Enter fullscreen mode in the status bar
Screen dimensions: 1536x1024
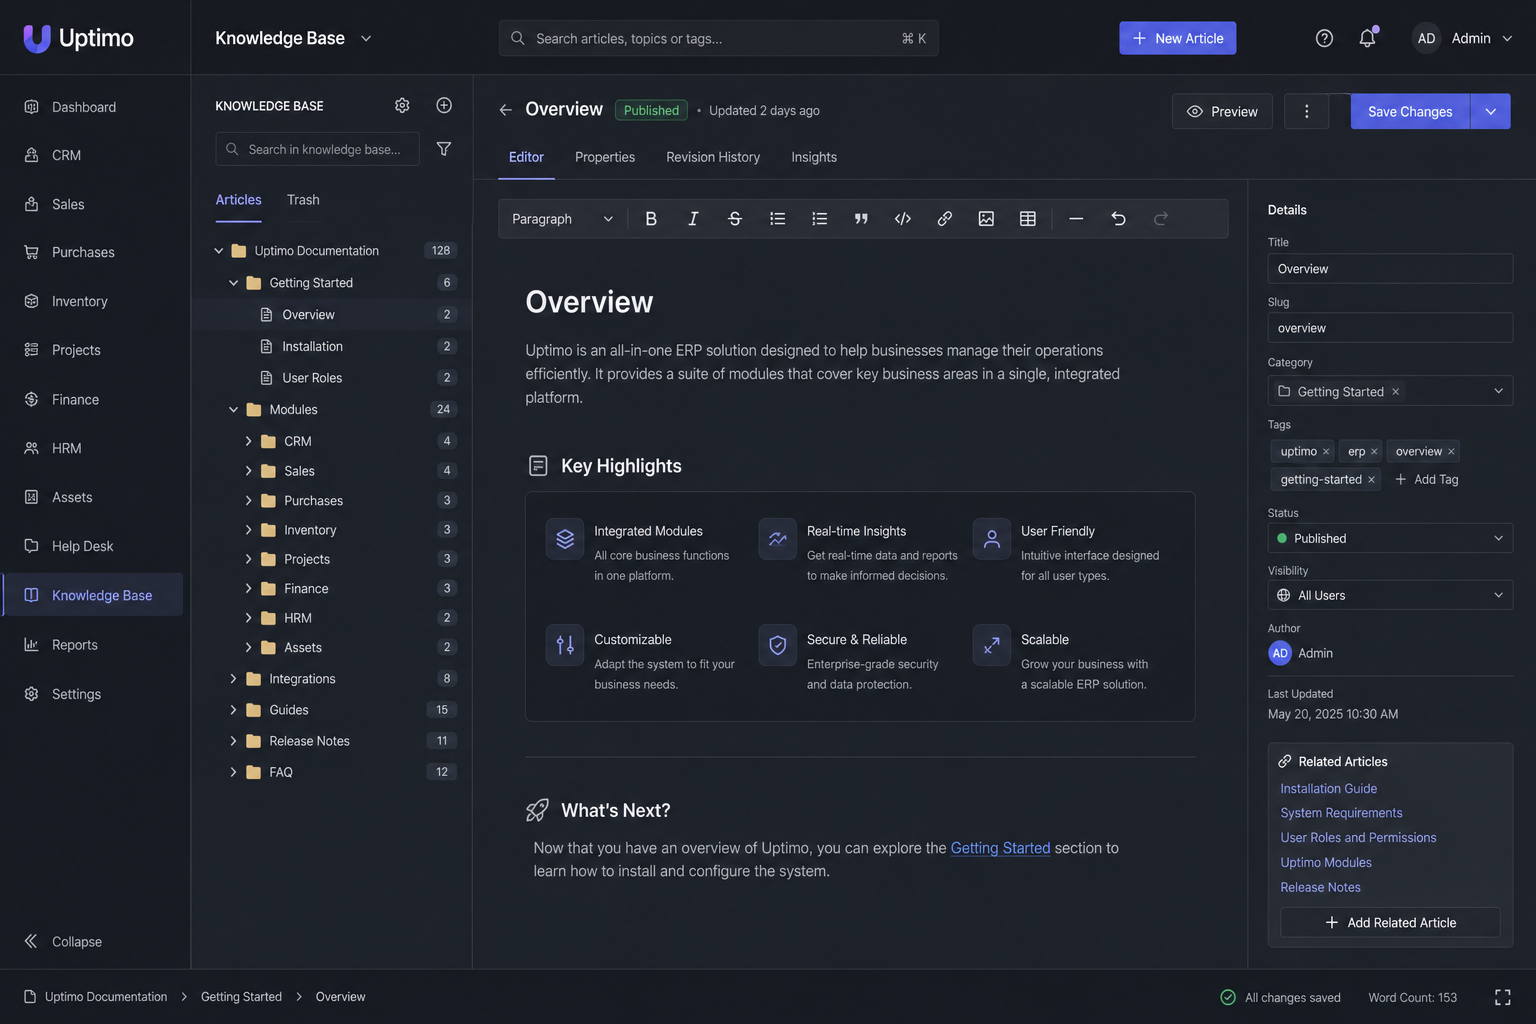pyautogui.click(x=1502, y=997)
